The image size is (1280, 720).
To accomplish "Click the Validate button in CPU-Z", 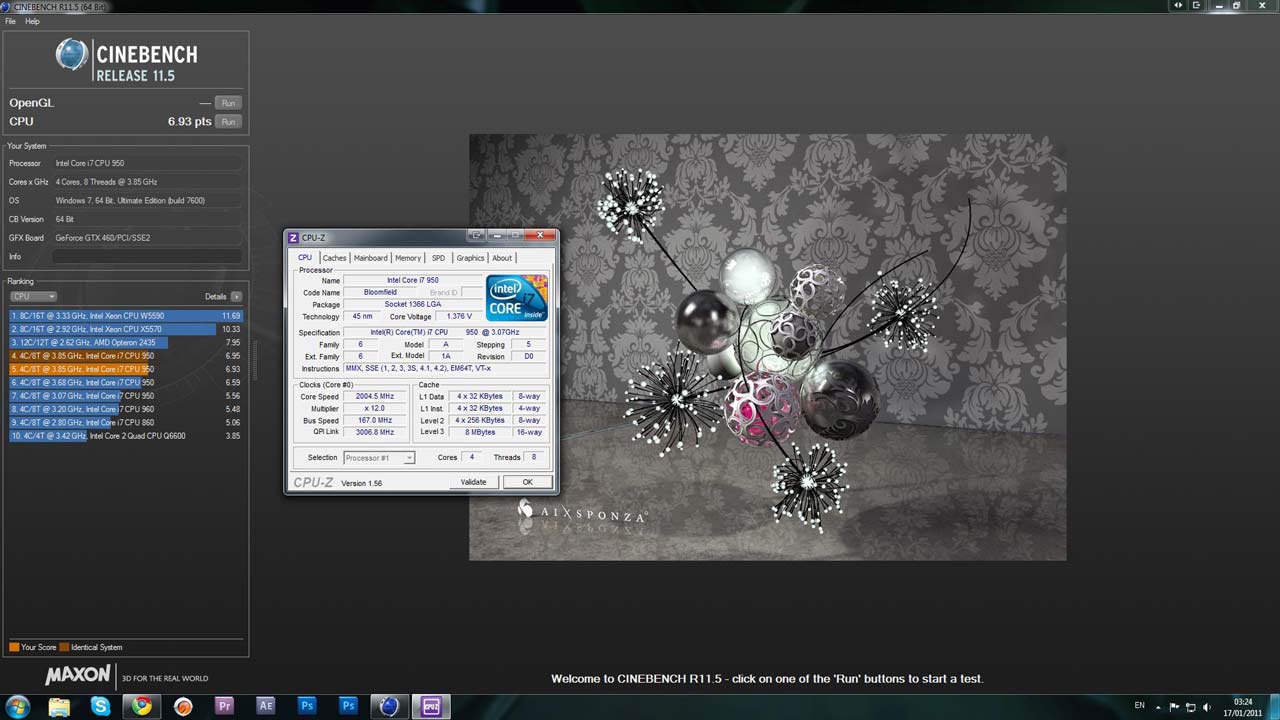I will (473, 482).
